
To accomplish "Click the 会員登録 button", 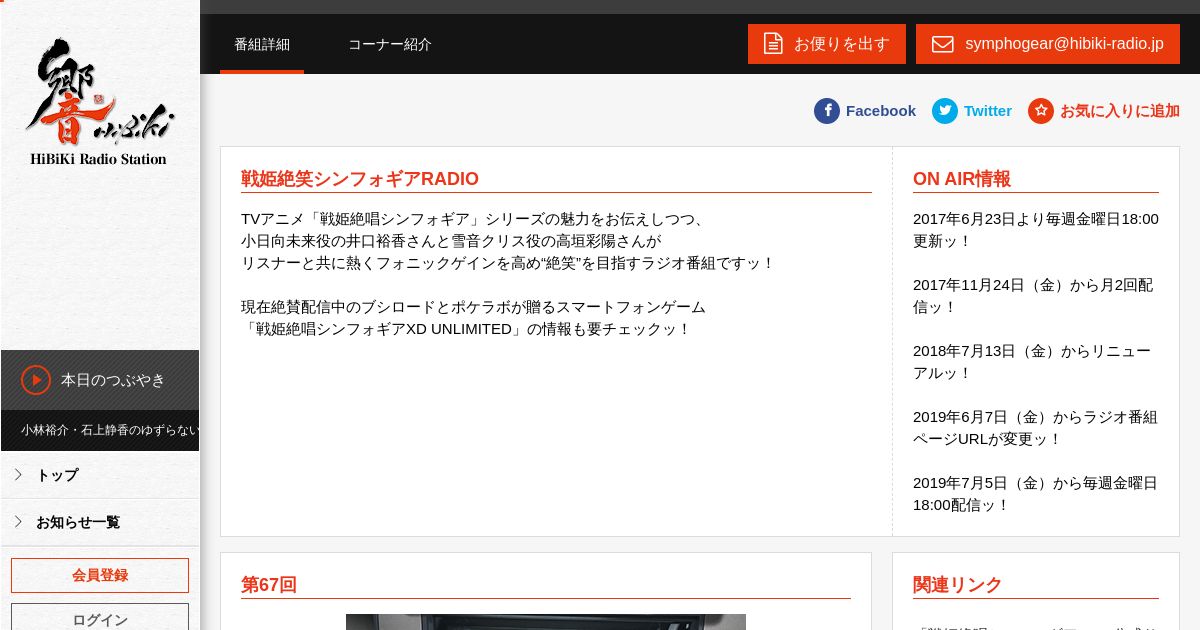I will (100, 575).
